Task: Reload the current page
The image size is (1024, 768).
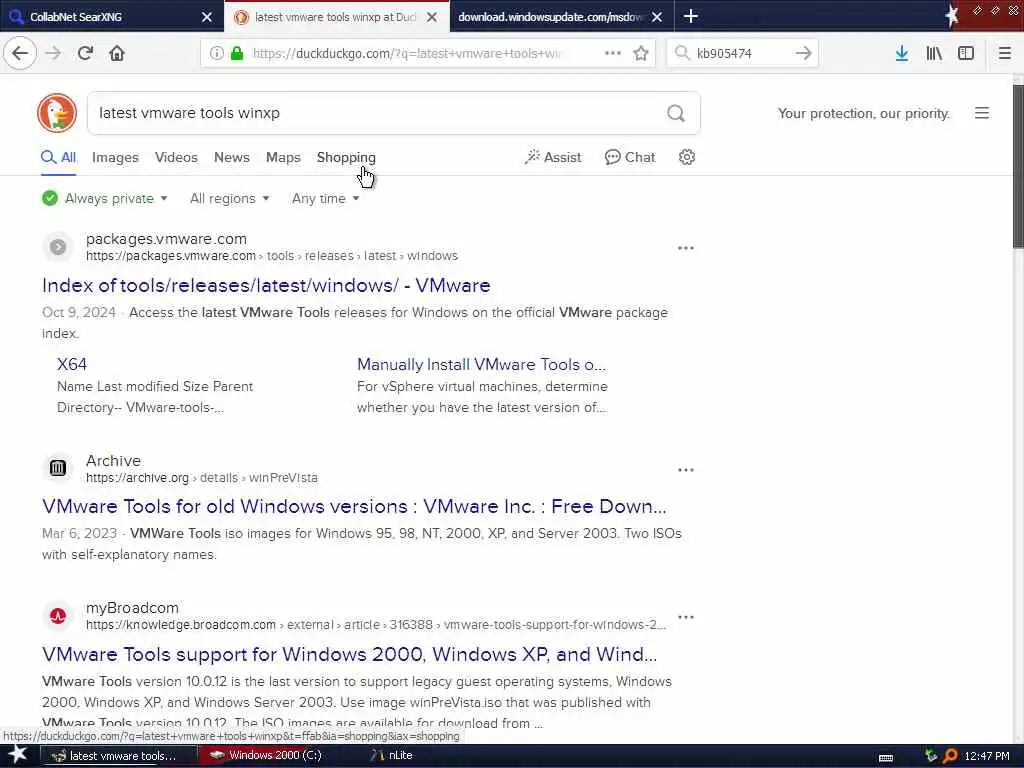Action: pyautogui.click(x=85, y=53)
